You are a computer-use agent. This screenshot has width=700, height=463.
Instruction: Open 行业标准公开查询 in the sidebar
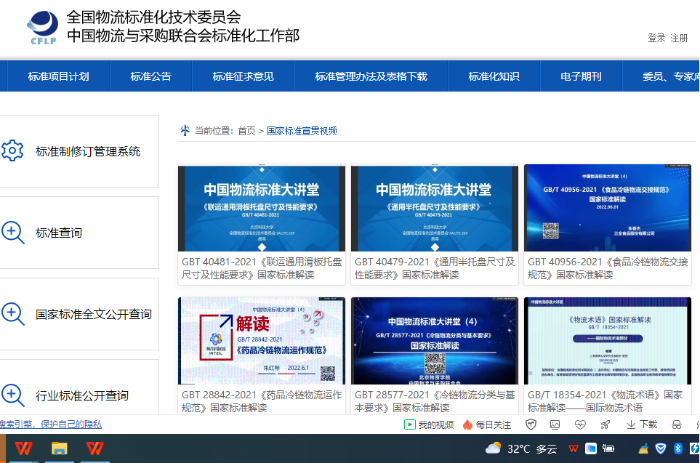[x=82, y=395]
